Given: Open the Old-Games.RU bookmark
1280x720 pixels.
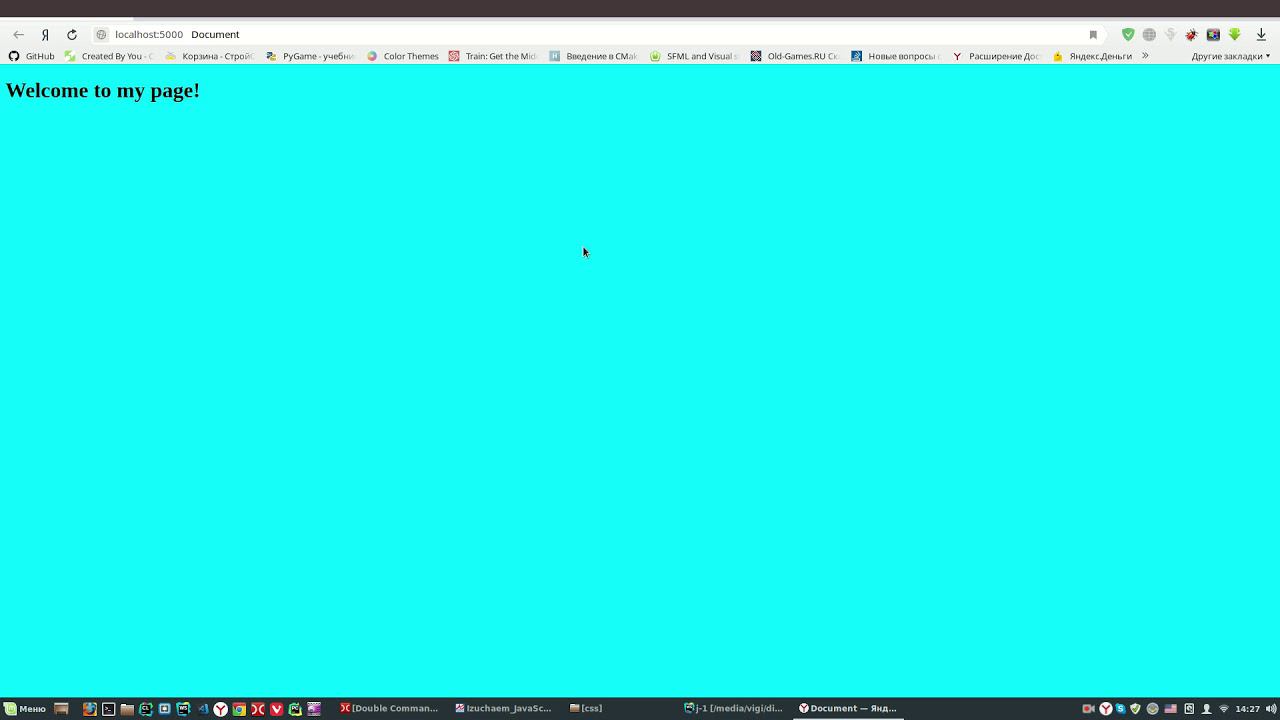Looking at the screenshot, I should [795, 56].
